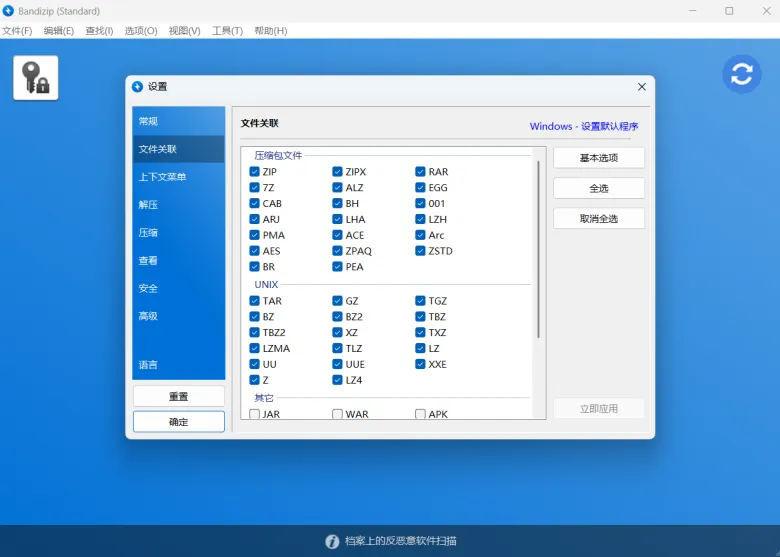Open the 查找(I) menu

pyautogui.click(x=99, y=31)
